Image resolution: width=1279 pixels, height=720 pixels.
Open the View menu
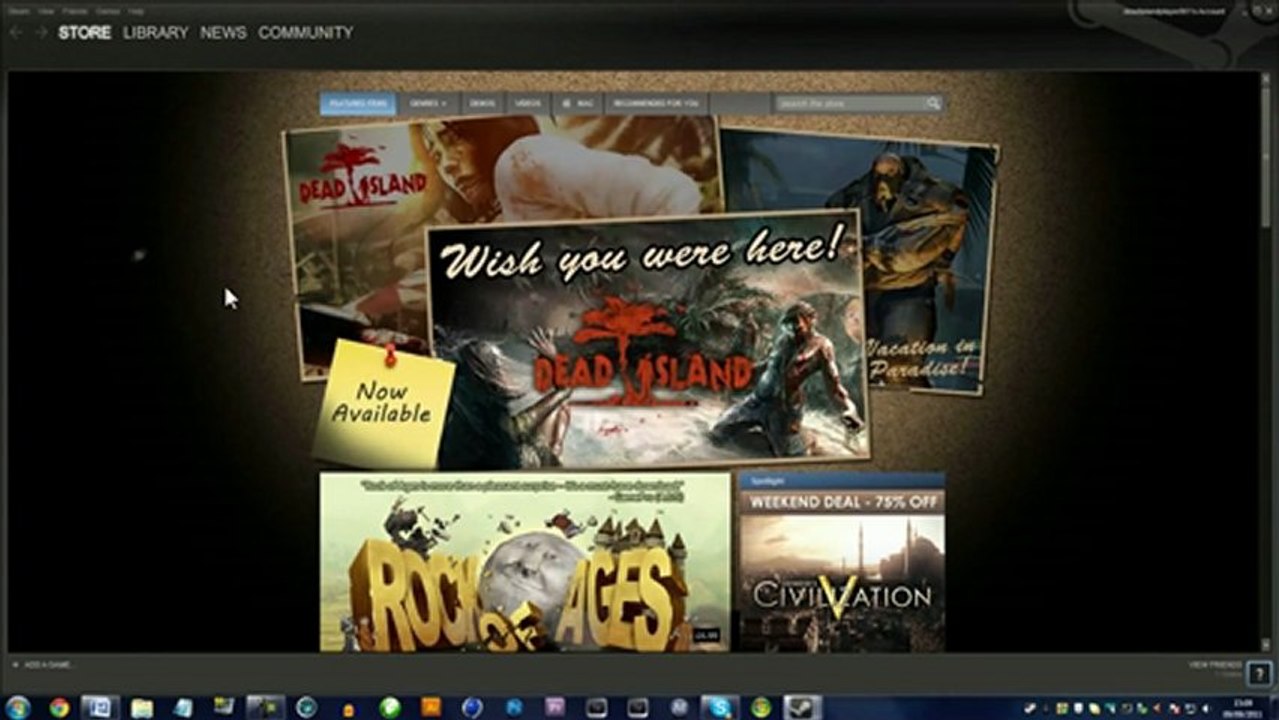tap(46, 11)
